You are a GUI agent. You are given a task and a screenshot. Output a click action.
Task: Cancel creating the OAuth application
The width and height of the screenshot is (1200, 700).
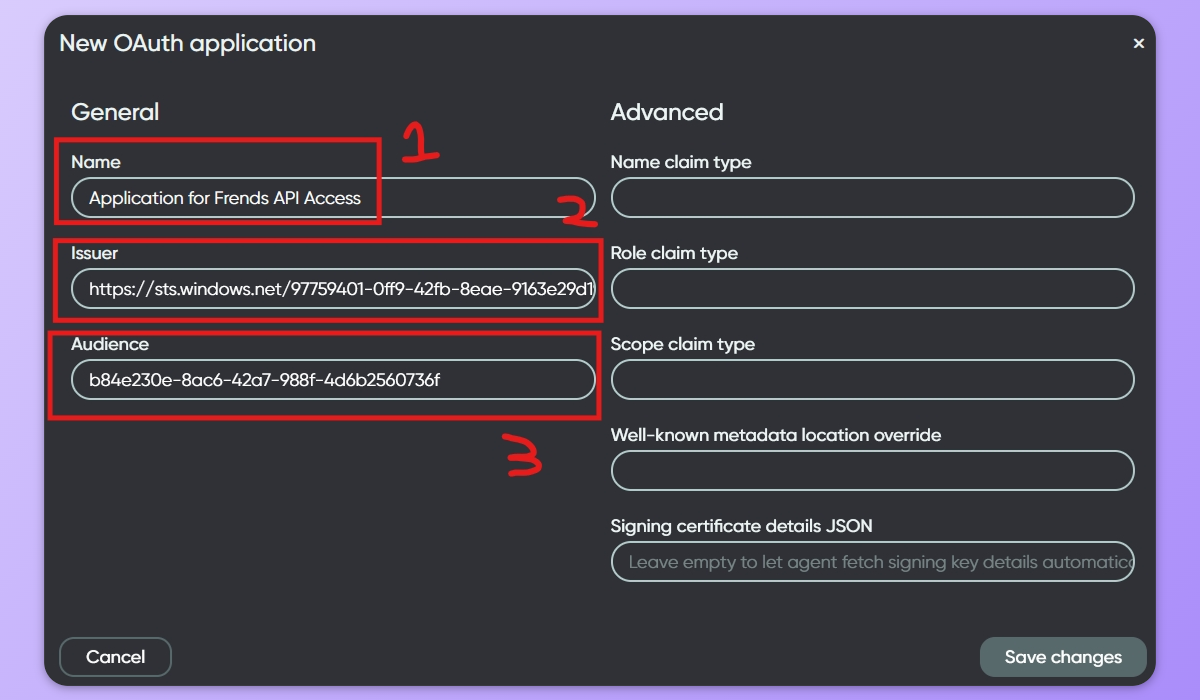116,657
